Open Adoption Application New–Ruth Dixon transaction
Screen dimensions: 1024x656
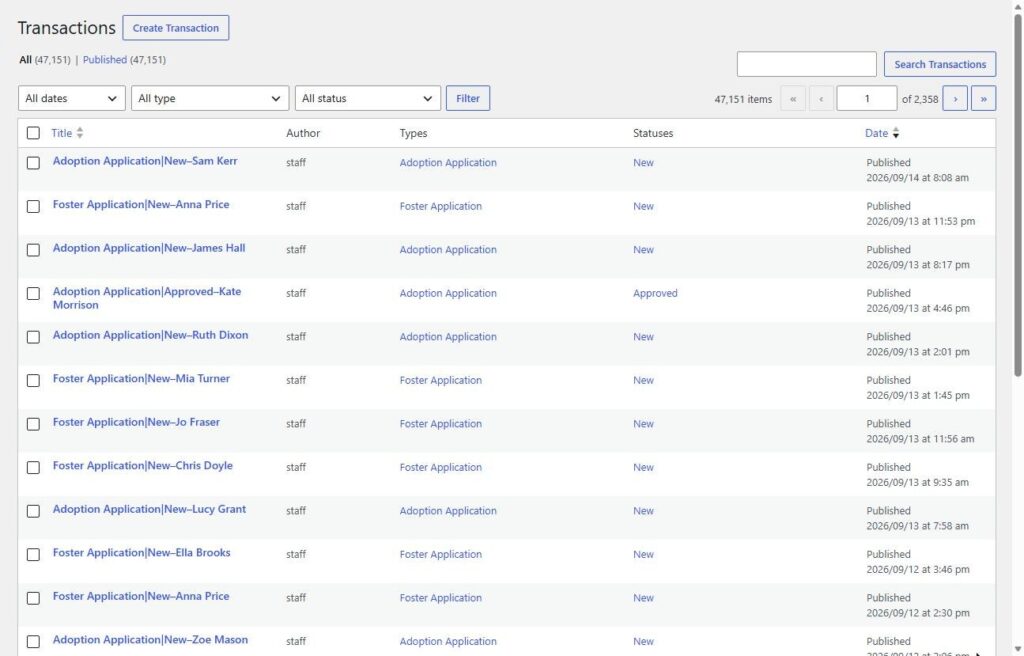(150, 335)
